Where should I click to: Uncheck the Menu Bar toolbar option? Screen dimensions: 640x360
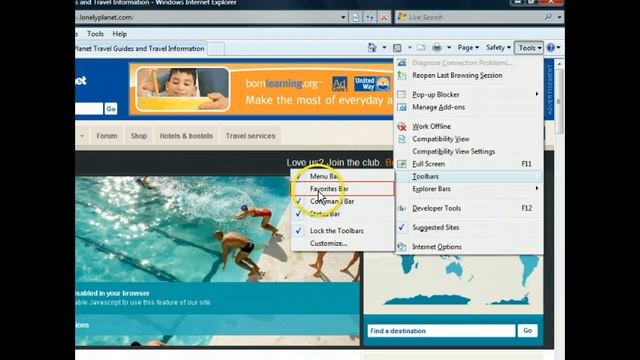point(342,176)
